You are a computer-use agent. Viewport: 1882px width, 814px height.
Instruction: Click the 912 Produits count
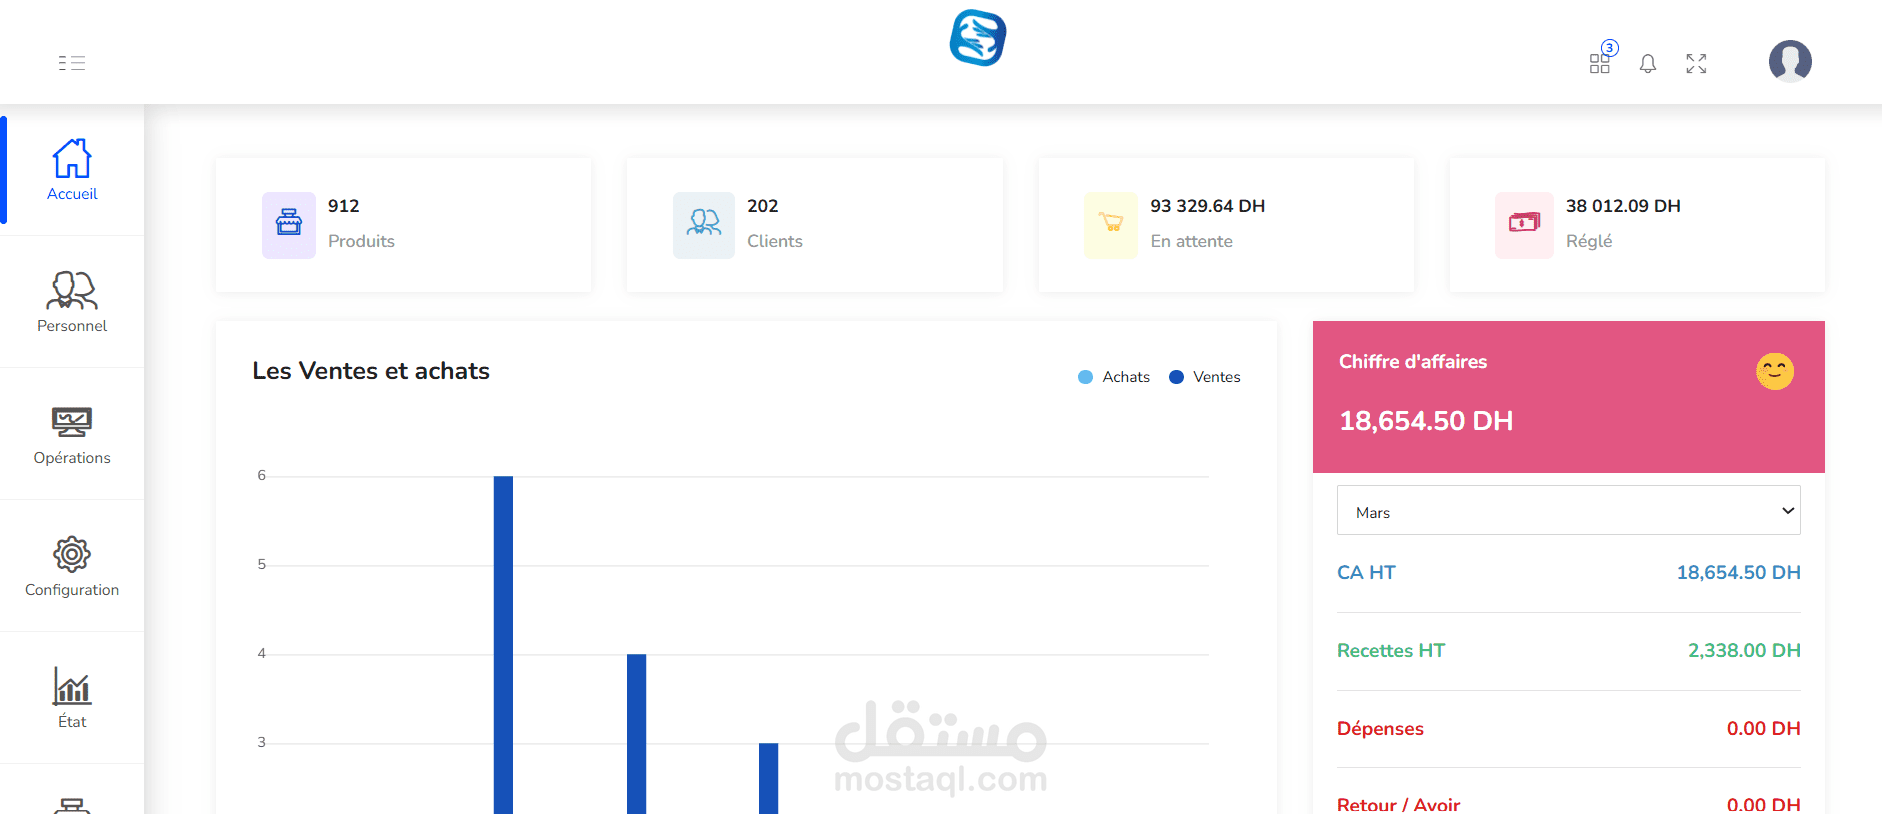(343, 206)
